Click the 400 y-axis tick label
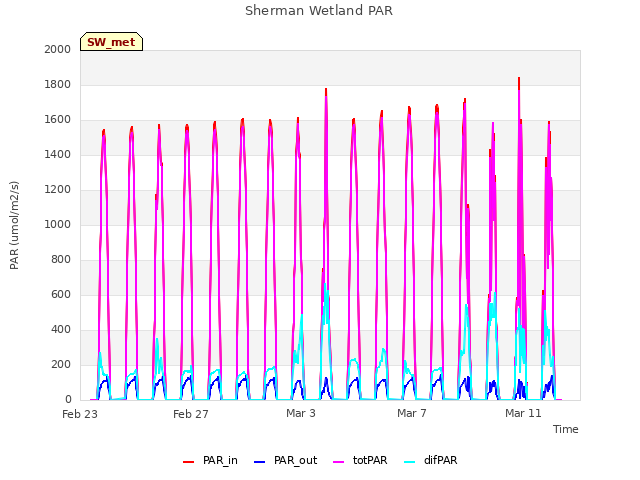The image size is (640, 480). (x=61, y=329)
